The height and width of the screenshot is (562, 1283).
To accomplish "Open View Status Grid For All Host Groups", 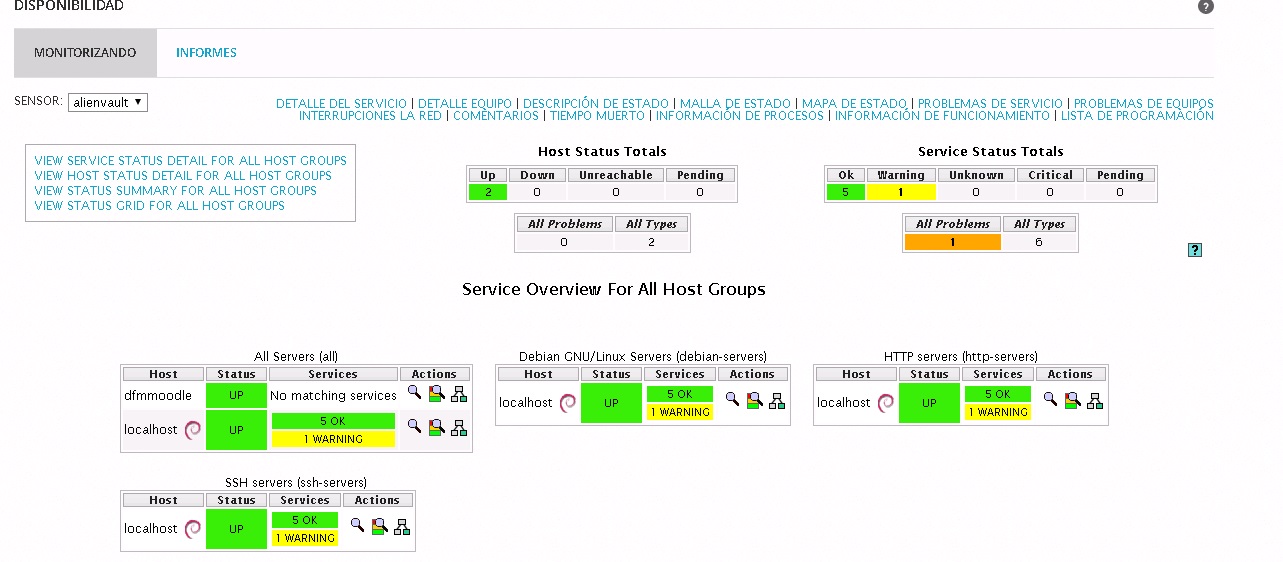I will (159, 205).
